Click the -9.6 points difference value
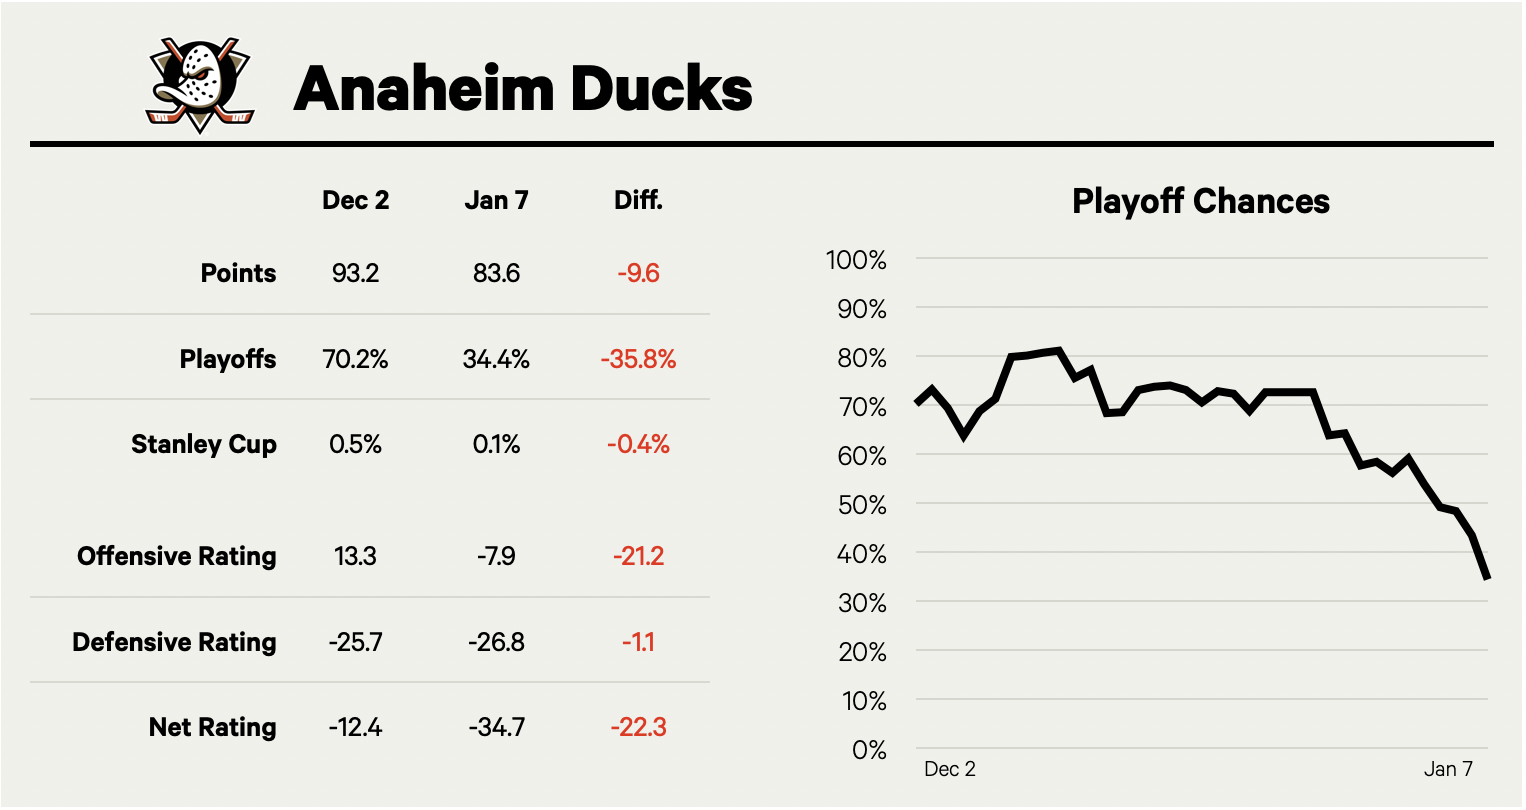Image resolution: width=1526 pixels, height=810 pixels. tap(638, 273)
